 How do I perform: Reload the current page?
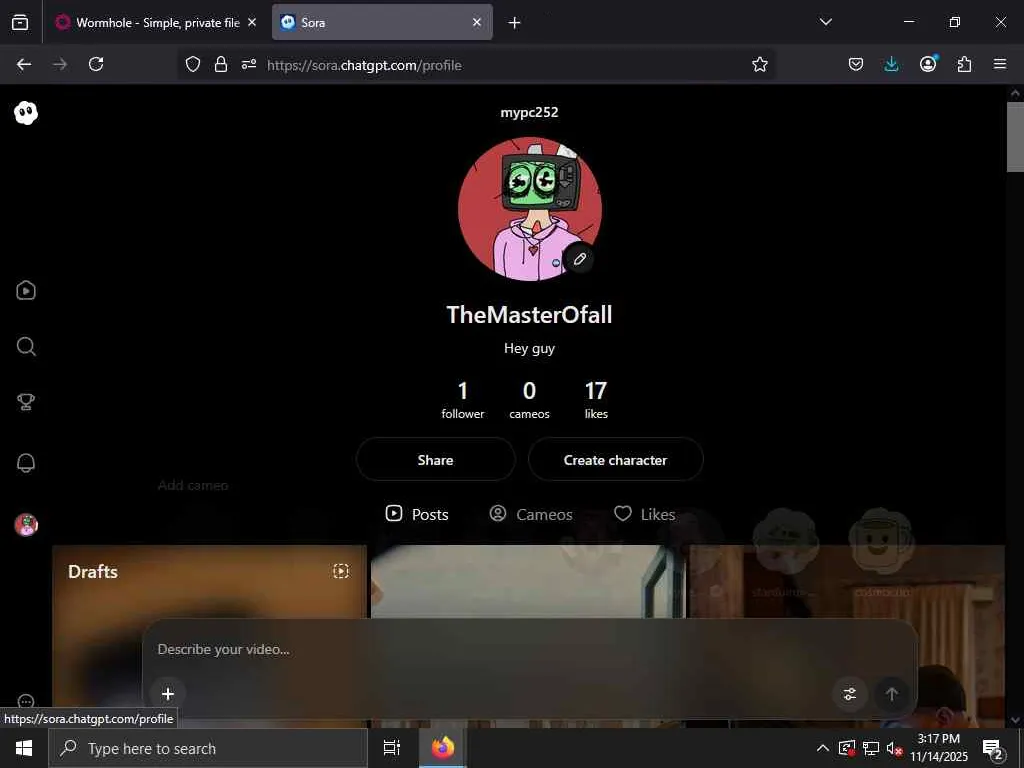point(96,64)
